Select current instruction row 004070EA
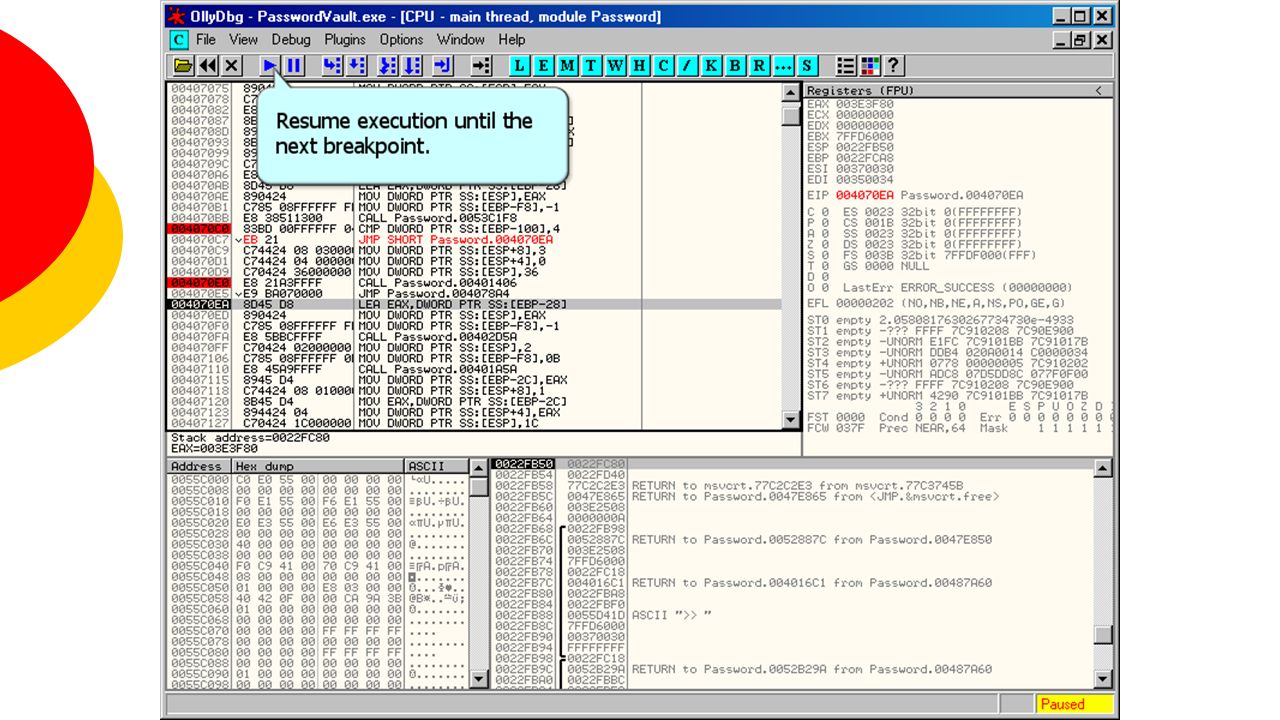Image resolution: width=1280 pixels, height=720 pixels. point(473,304)
